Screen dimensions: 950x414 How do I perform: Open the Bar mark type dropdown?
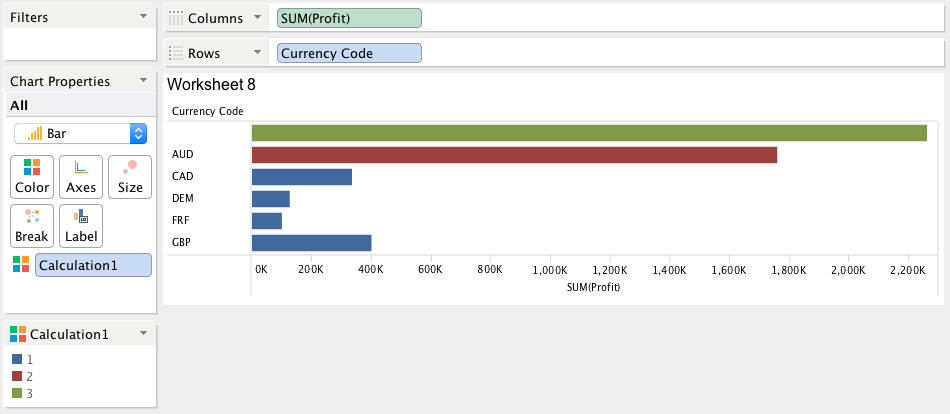[x=80, y=133]
